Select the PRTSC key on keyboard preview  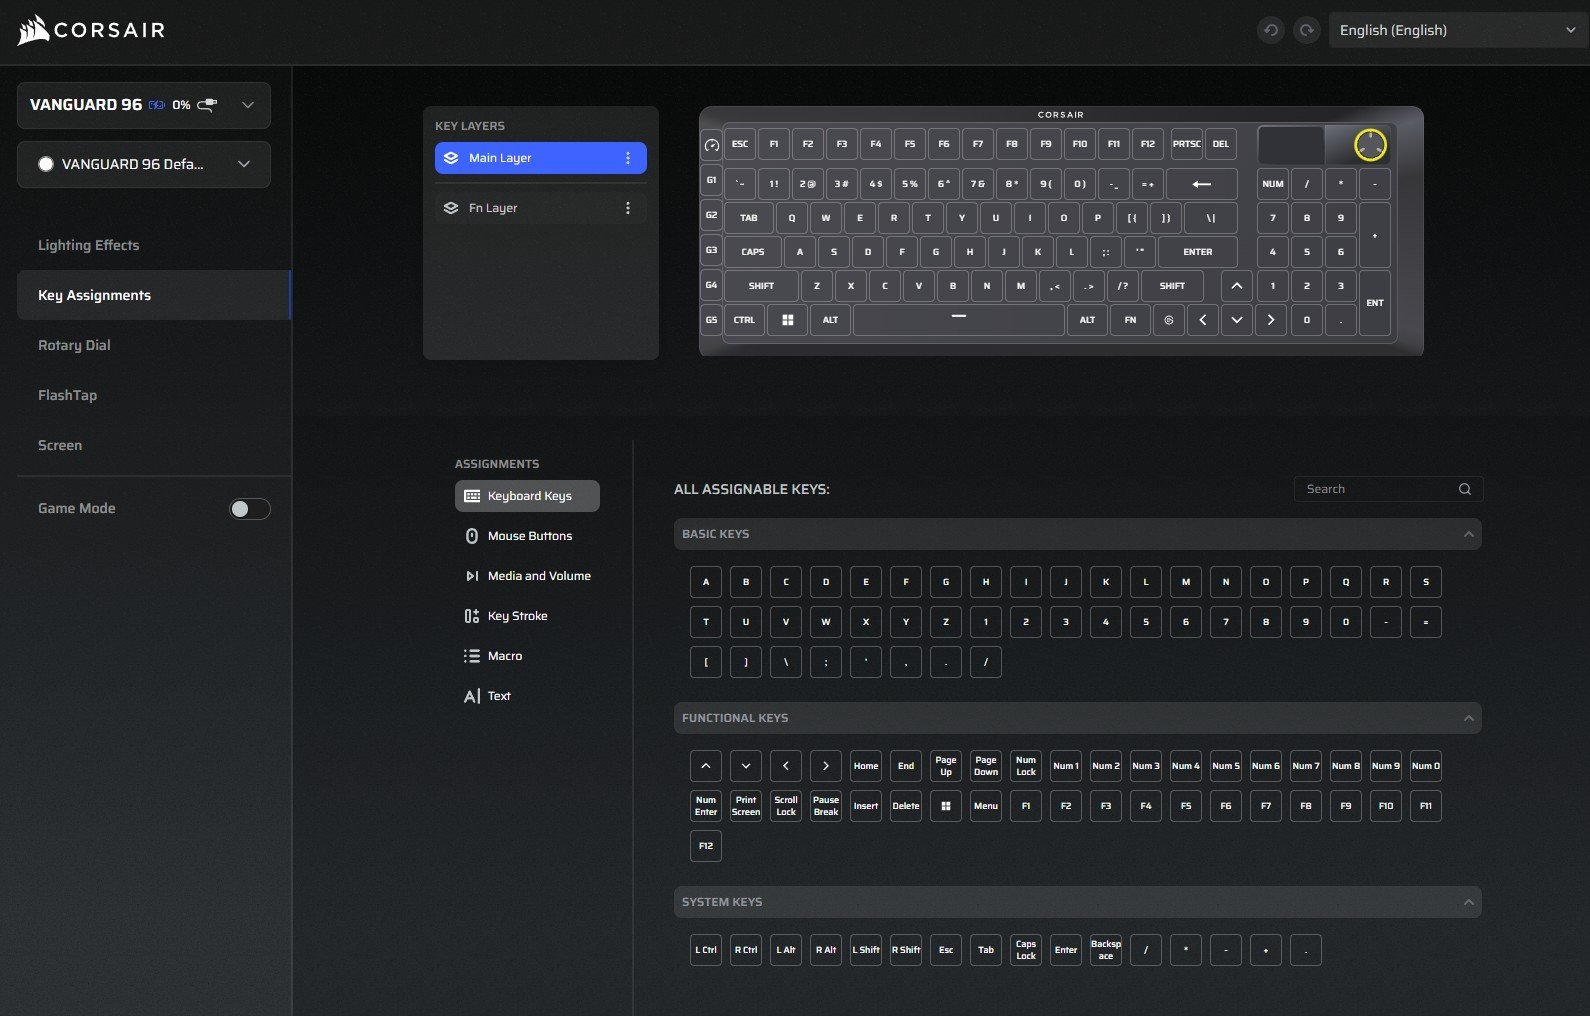click(1187, 144)
